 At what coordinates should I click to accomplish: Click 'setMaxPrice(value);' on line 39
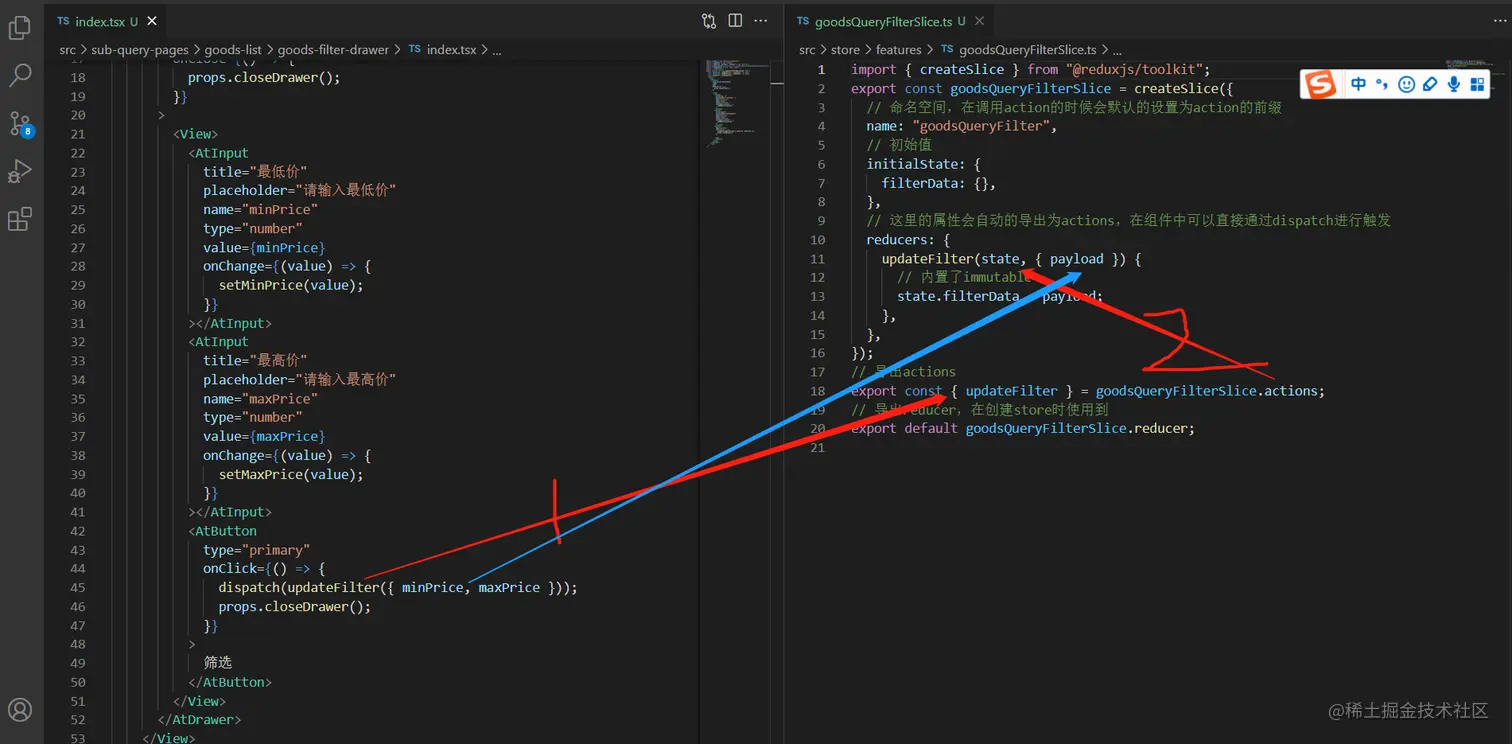pos(291,474)
